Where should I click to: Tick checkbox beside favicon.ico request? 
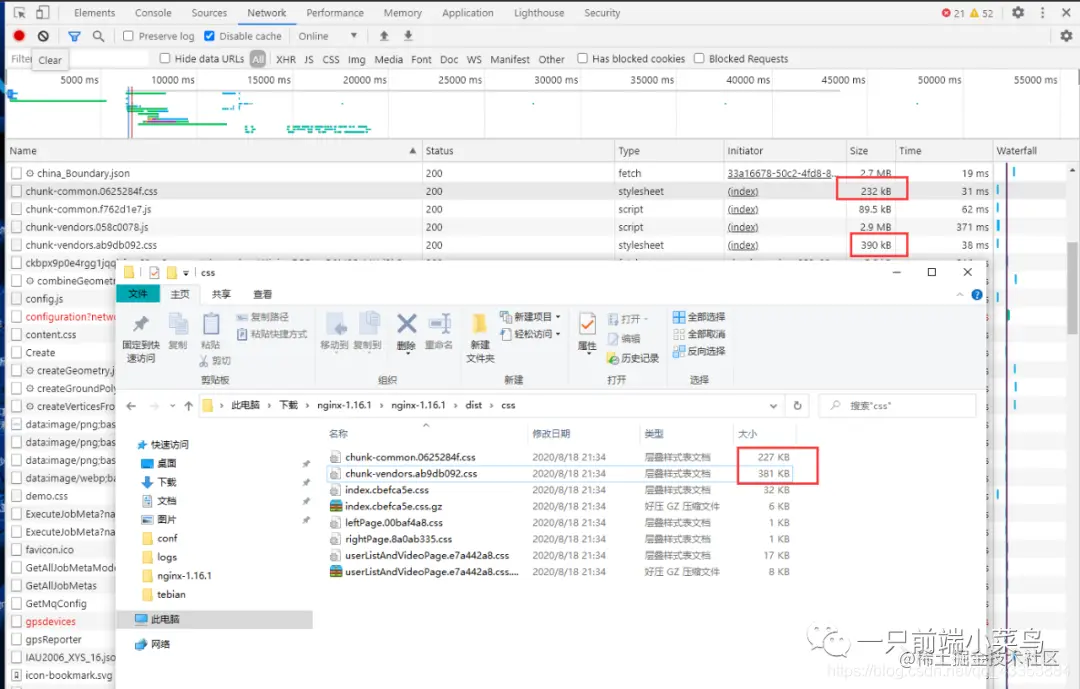(x=17, y=549)
